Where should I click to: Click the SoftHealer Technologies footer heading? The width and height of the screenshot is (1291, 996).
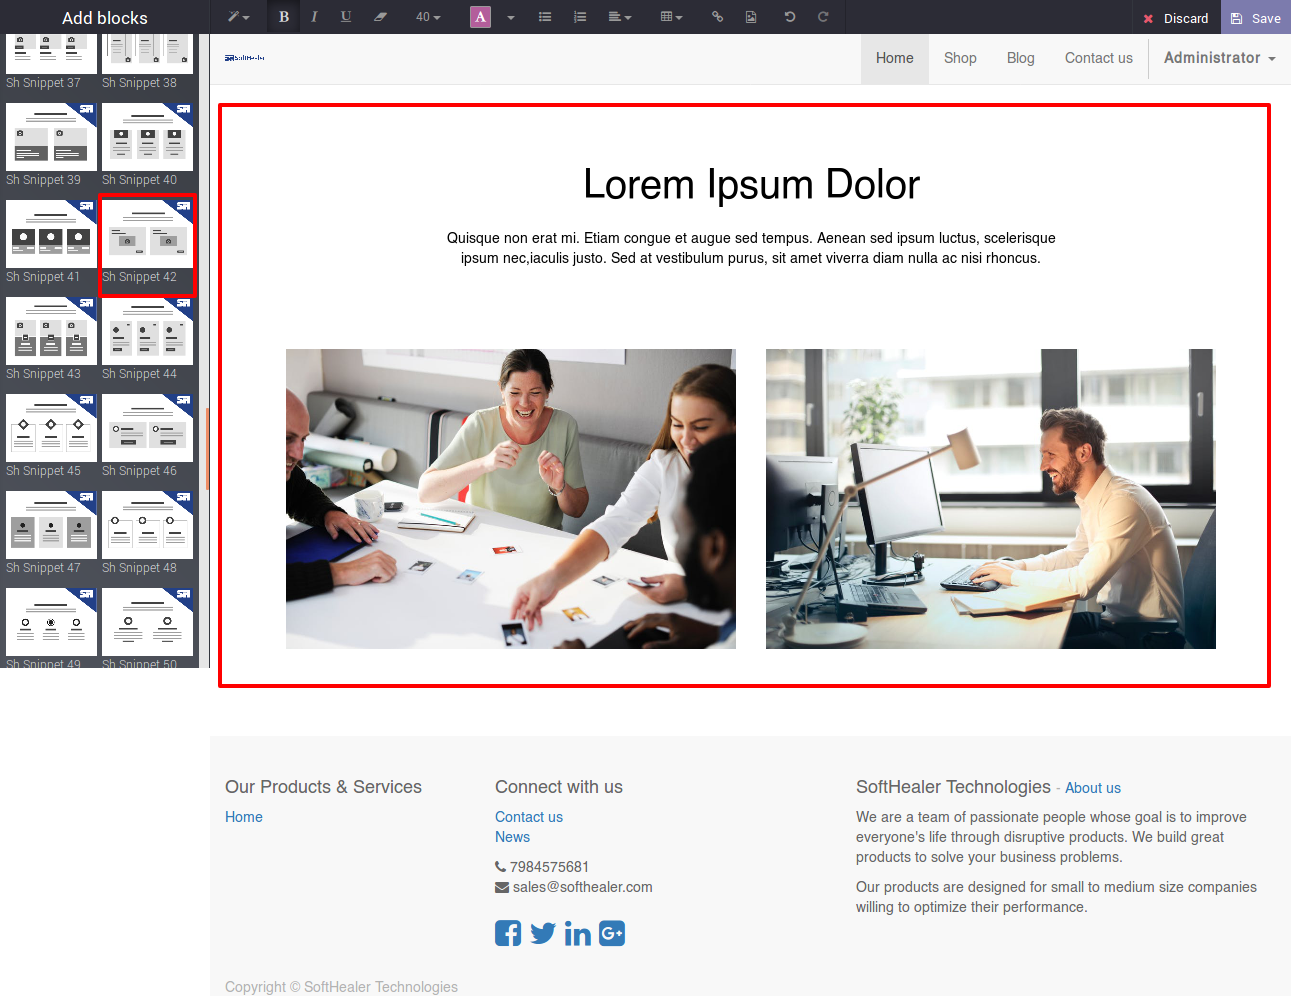[x=953, y=787]
